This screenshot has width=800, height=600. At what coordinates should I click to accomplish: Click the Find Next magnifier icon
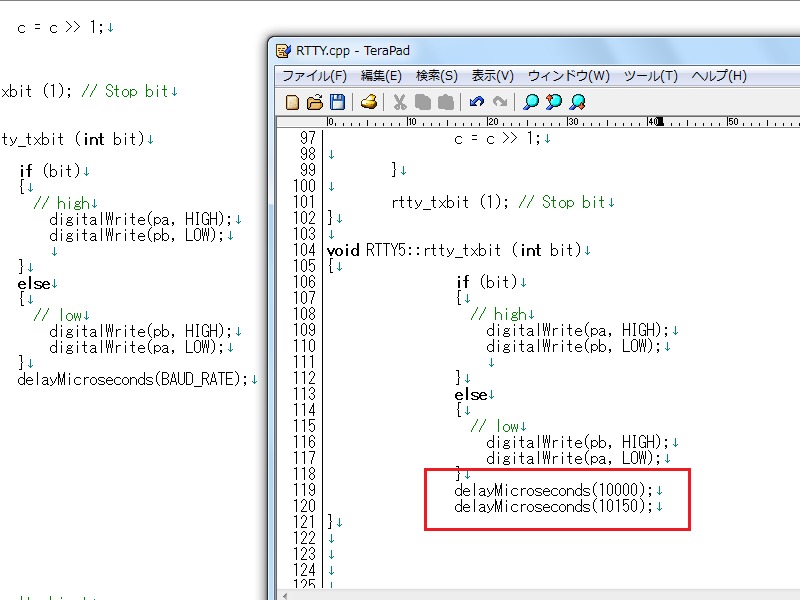click(x=577, y=102)
